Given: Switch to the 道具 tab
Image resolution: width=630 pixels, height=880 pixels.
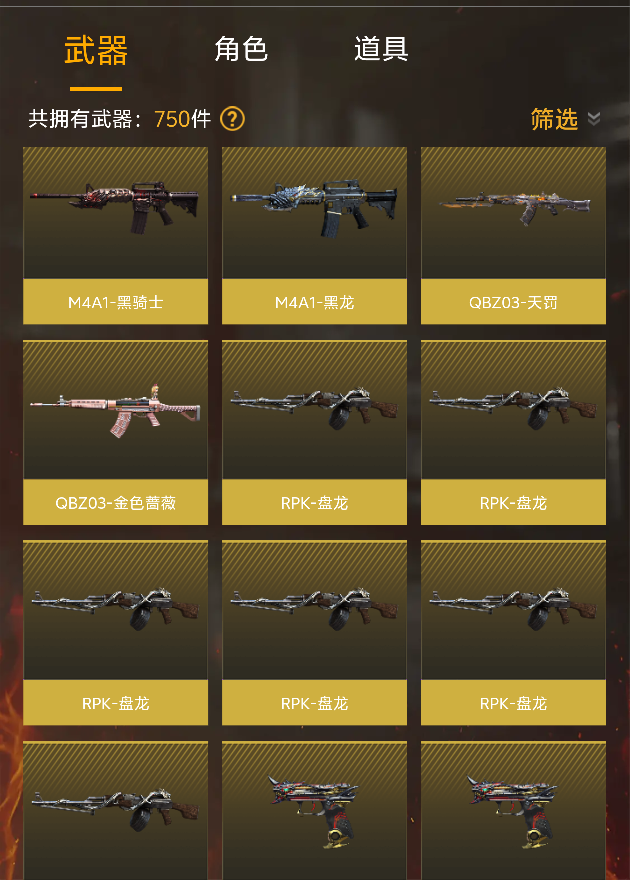Looking at the screenshot, I should click(381, 49).
